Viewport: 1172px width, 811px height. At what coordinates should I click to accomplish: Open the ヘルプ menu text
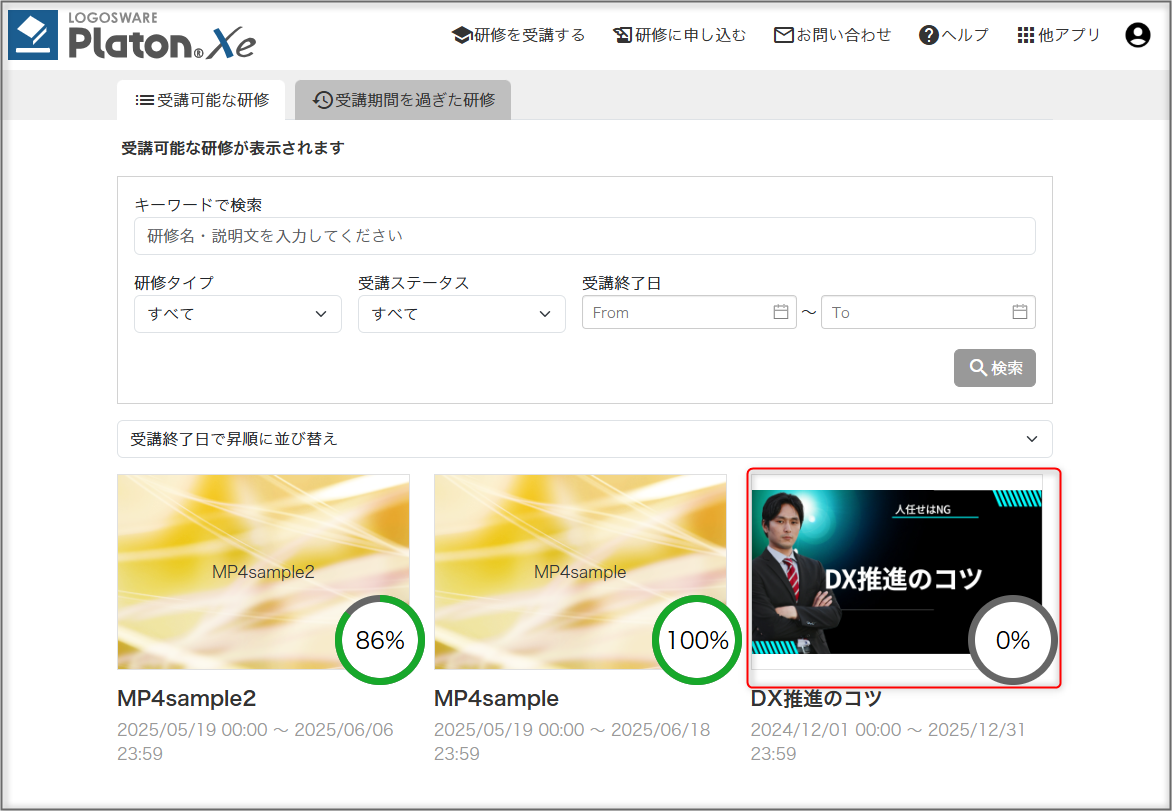coord(965,35)
